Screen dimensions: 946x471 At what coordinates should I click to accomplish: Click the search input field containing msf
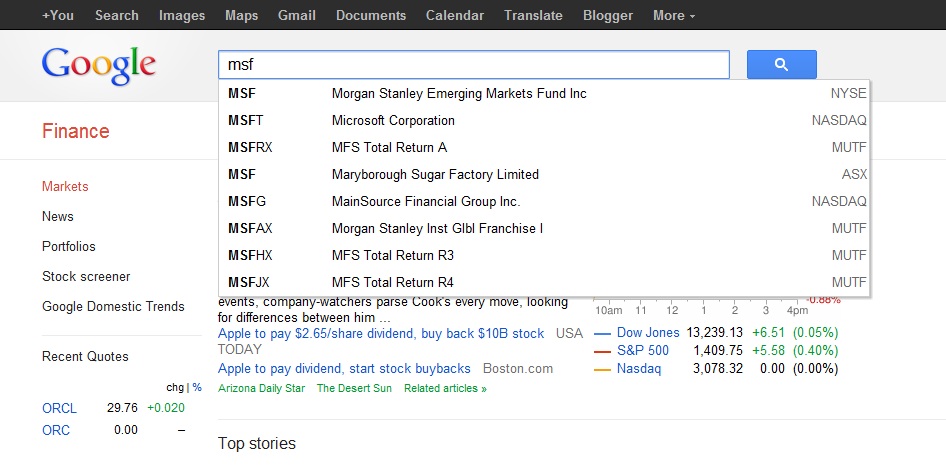[473, 65]
